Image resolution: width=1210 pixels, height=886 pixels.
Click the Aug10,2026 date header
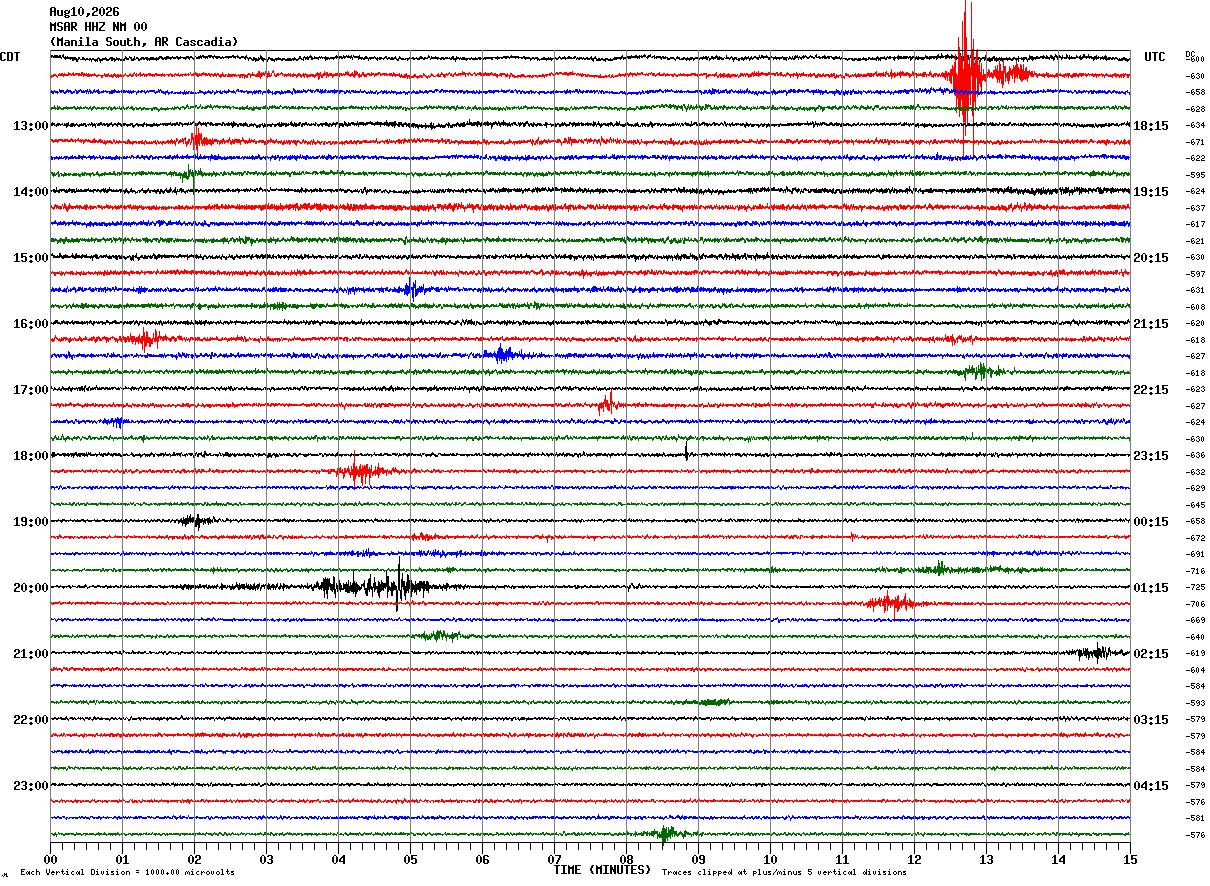[84, 12]
